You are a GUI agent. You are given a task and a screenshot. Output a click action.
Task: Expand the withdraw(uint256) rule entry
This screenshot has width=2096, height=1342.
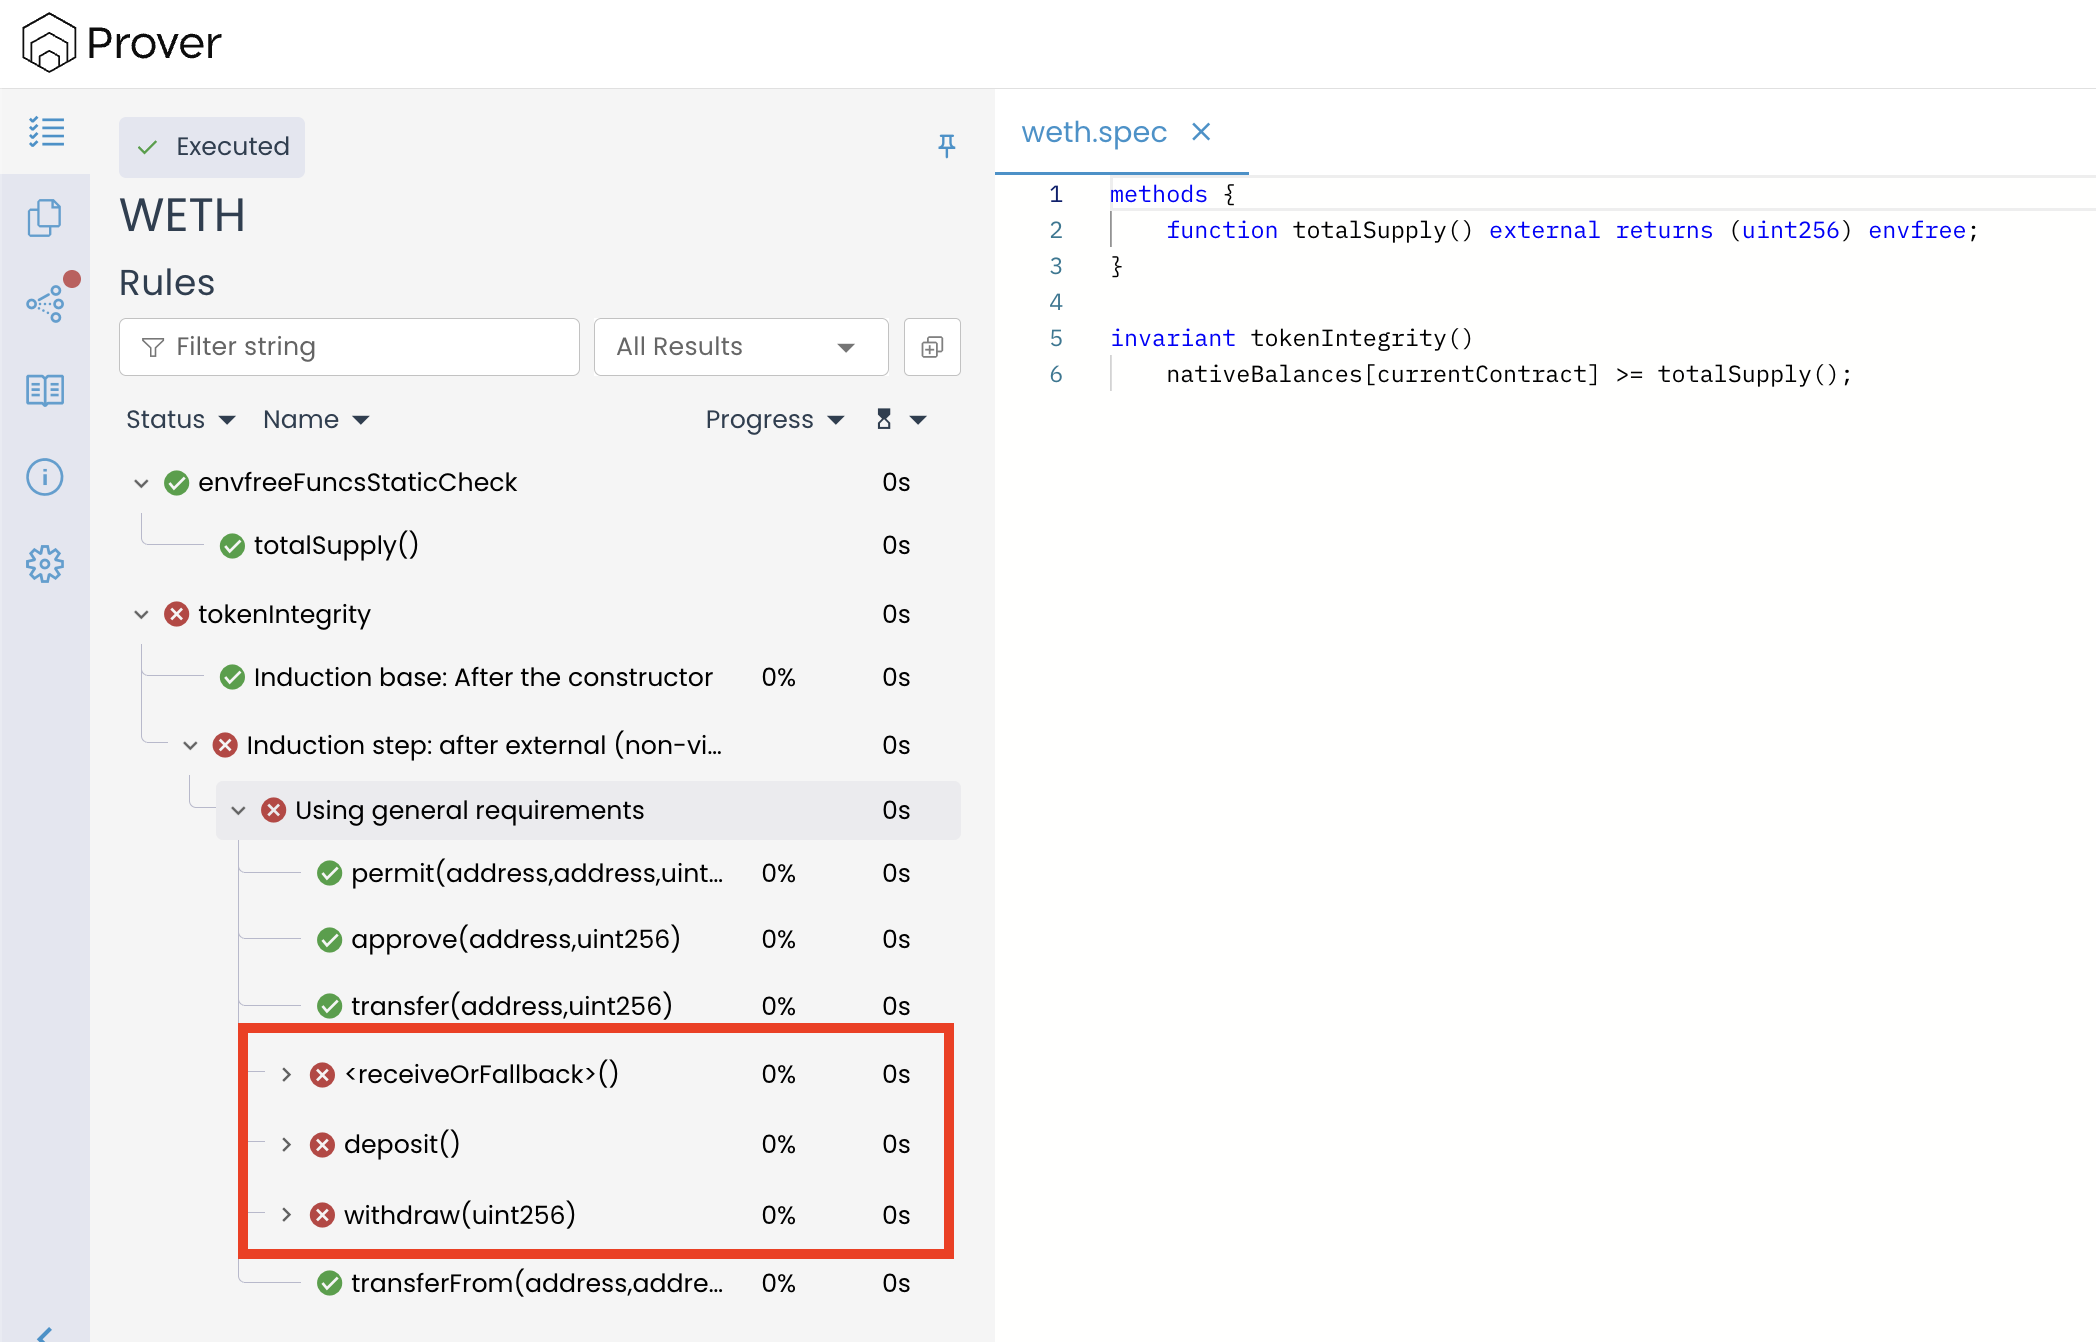pos(287,1215)
